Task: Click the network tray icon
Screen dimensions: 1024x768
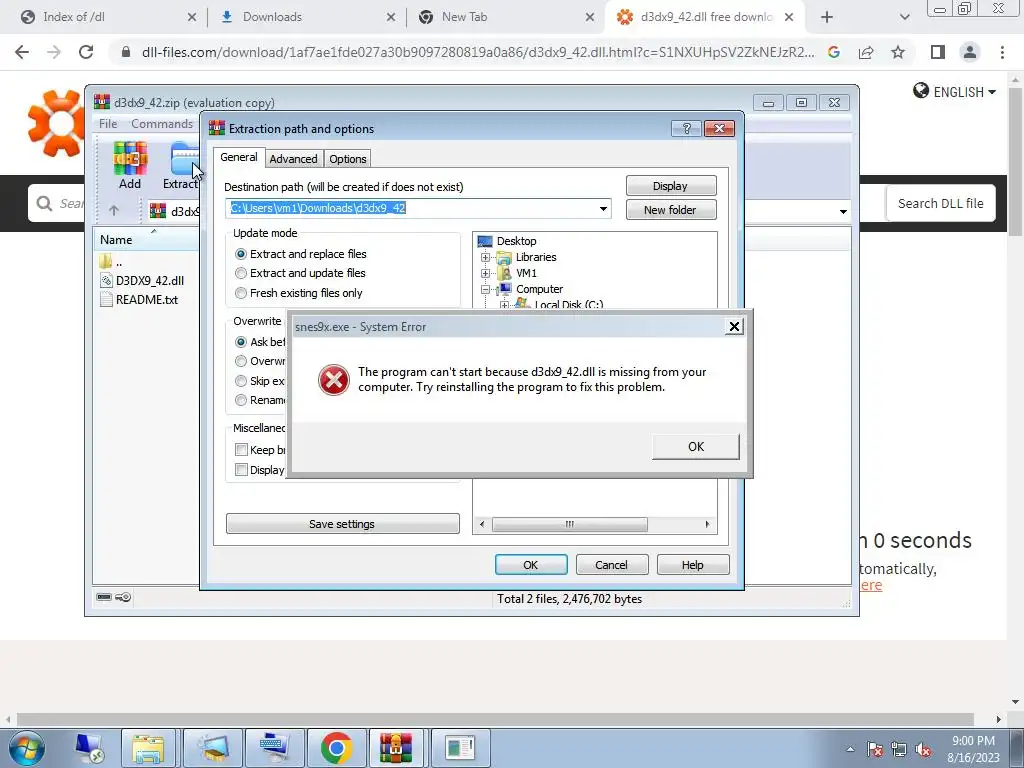Action: coord(899,750)
